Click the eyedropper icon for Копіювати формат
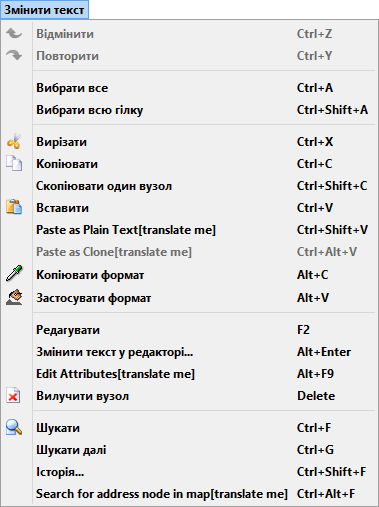This screenshot has width=379, height=507. pyautogui.click(x=14, y=273)
